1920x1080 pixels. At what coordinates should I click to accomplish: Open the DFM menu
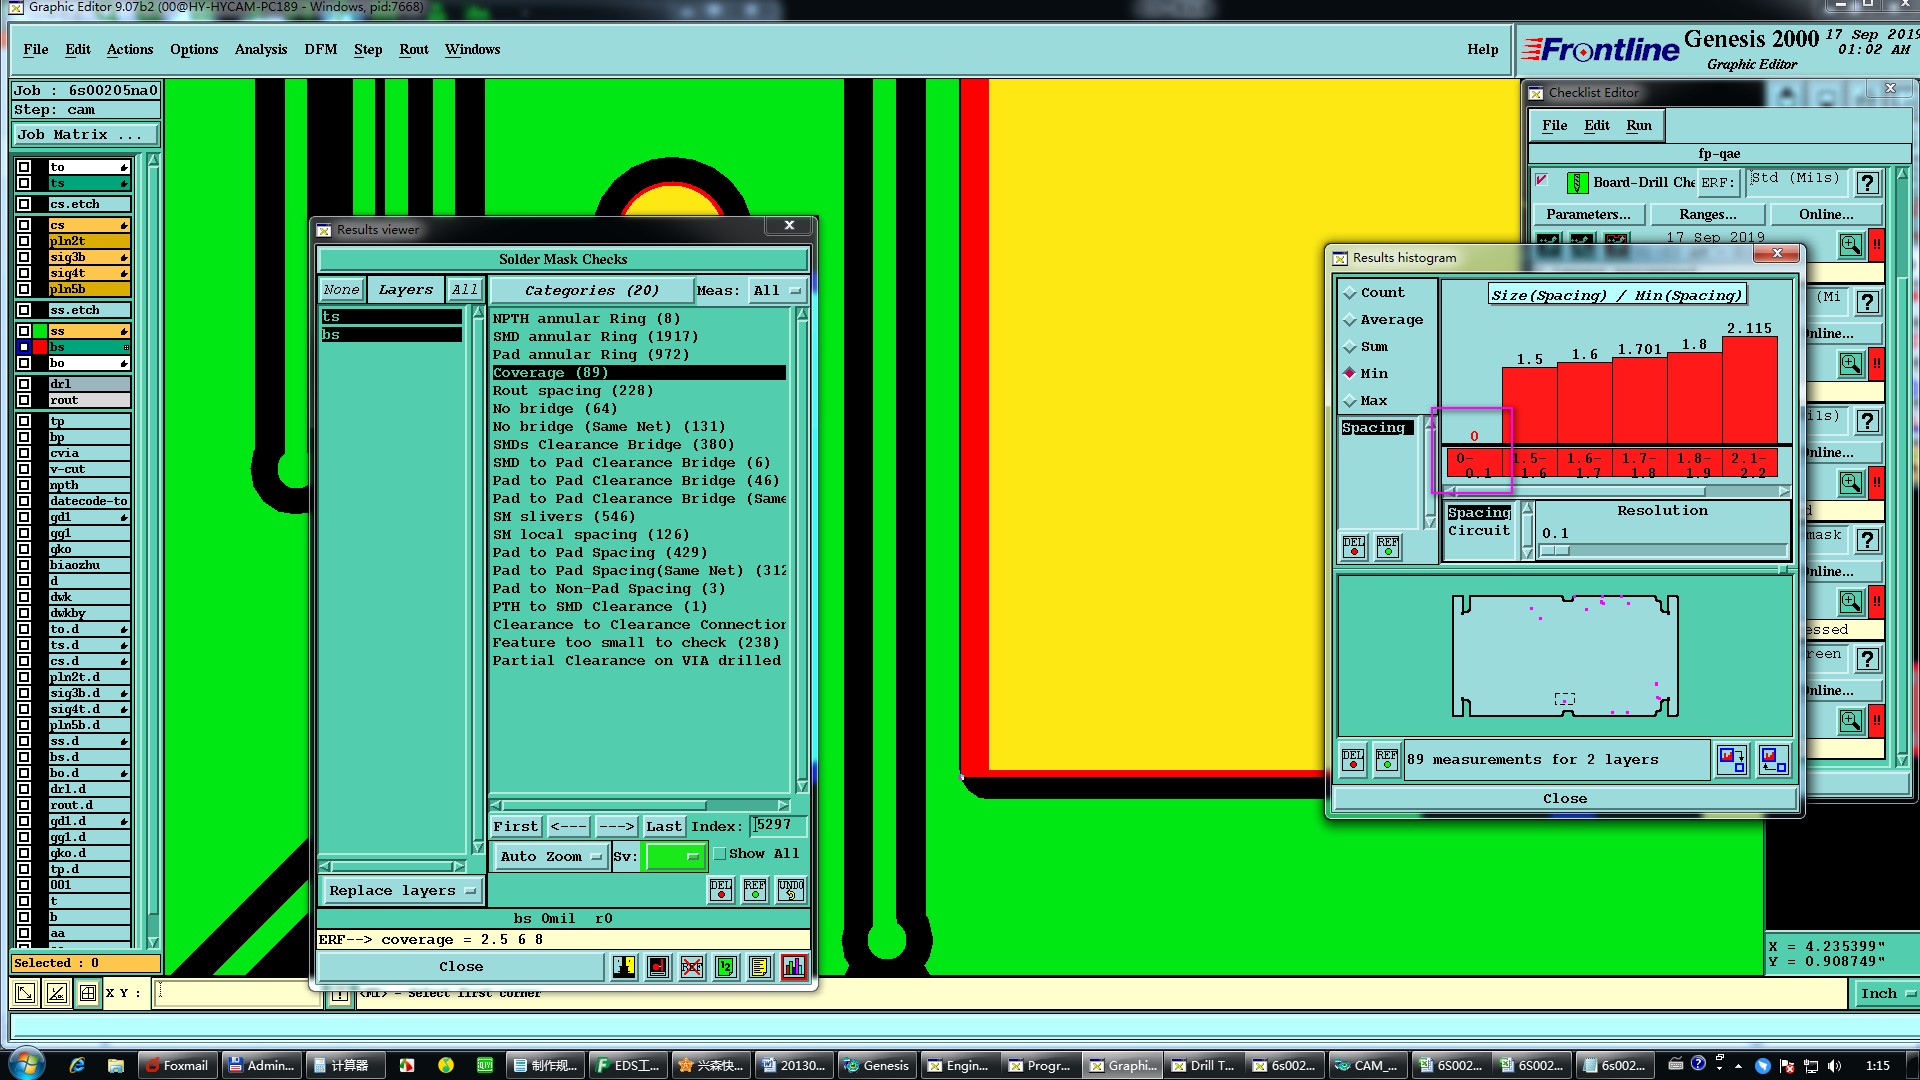tap(320, 49)
